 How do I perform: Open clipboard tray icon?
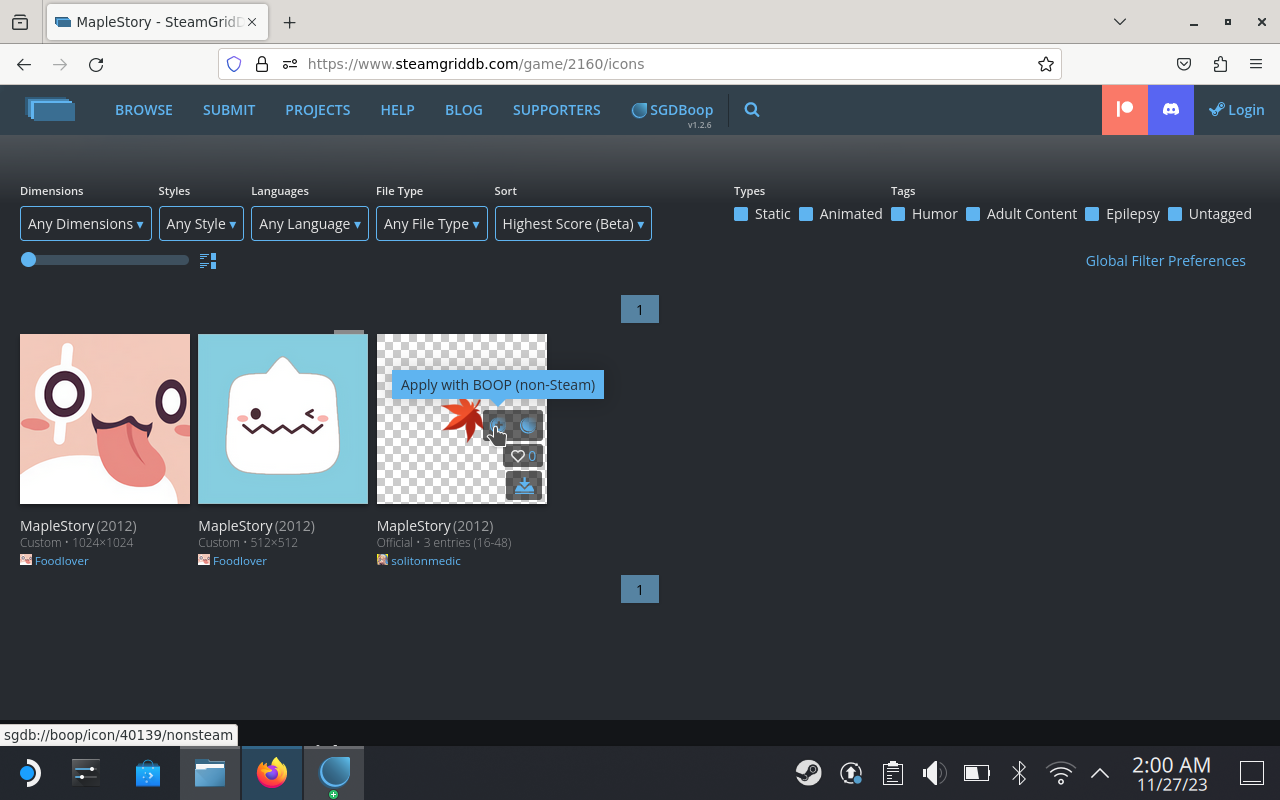(893, 772)
